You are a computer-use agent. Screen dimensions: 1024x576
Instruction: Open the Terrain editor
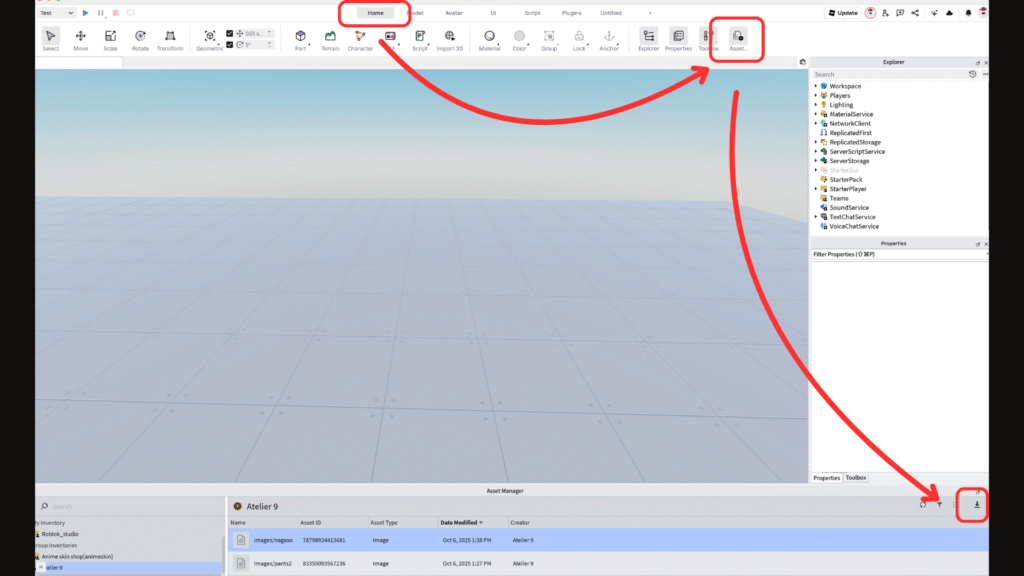coord(330,39)
